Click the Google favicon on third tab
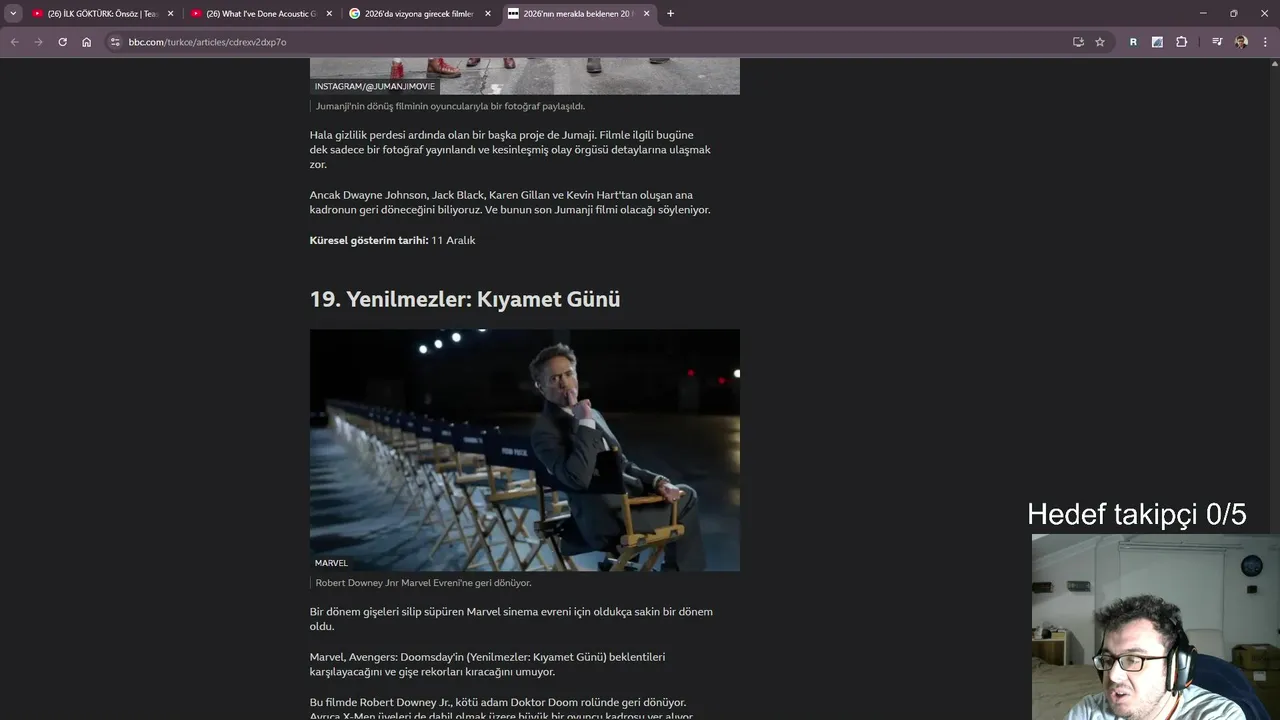The height and width of the screenshot is (720, 1280). pyautogui.click(x=355, y=13)
